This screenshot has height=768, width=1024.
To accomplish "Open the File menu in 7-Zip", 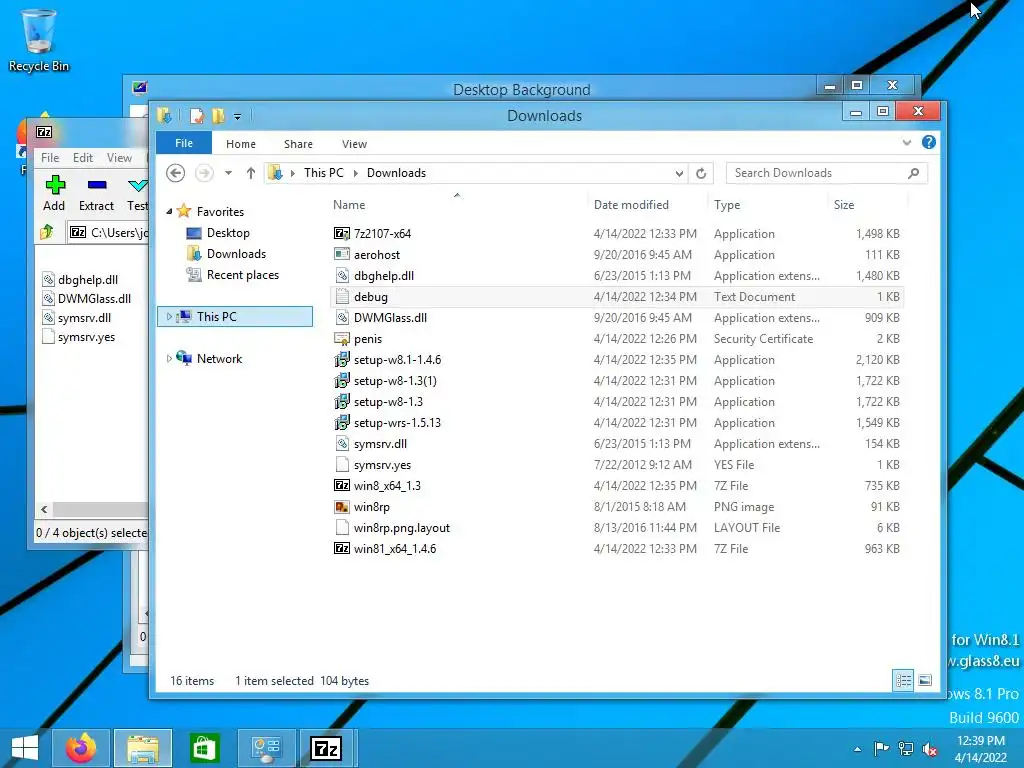I will tap(50, 157).
